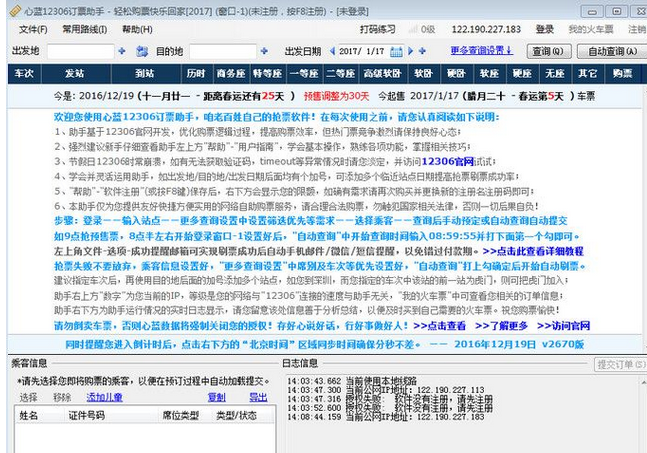Click 选择 in passenger info panel
This screenshot has height=453, width=647.
[x=28, y=397]
